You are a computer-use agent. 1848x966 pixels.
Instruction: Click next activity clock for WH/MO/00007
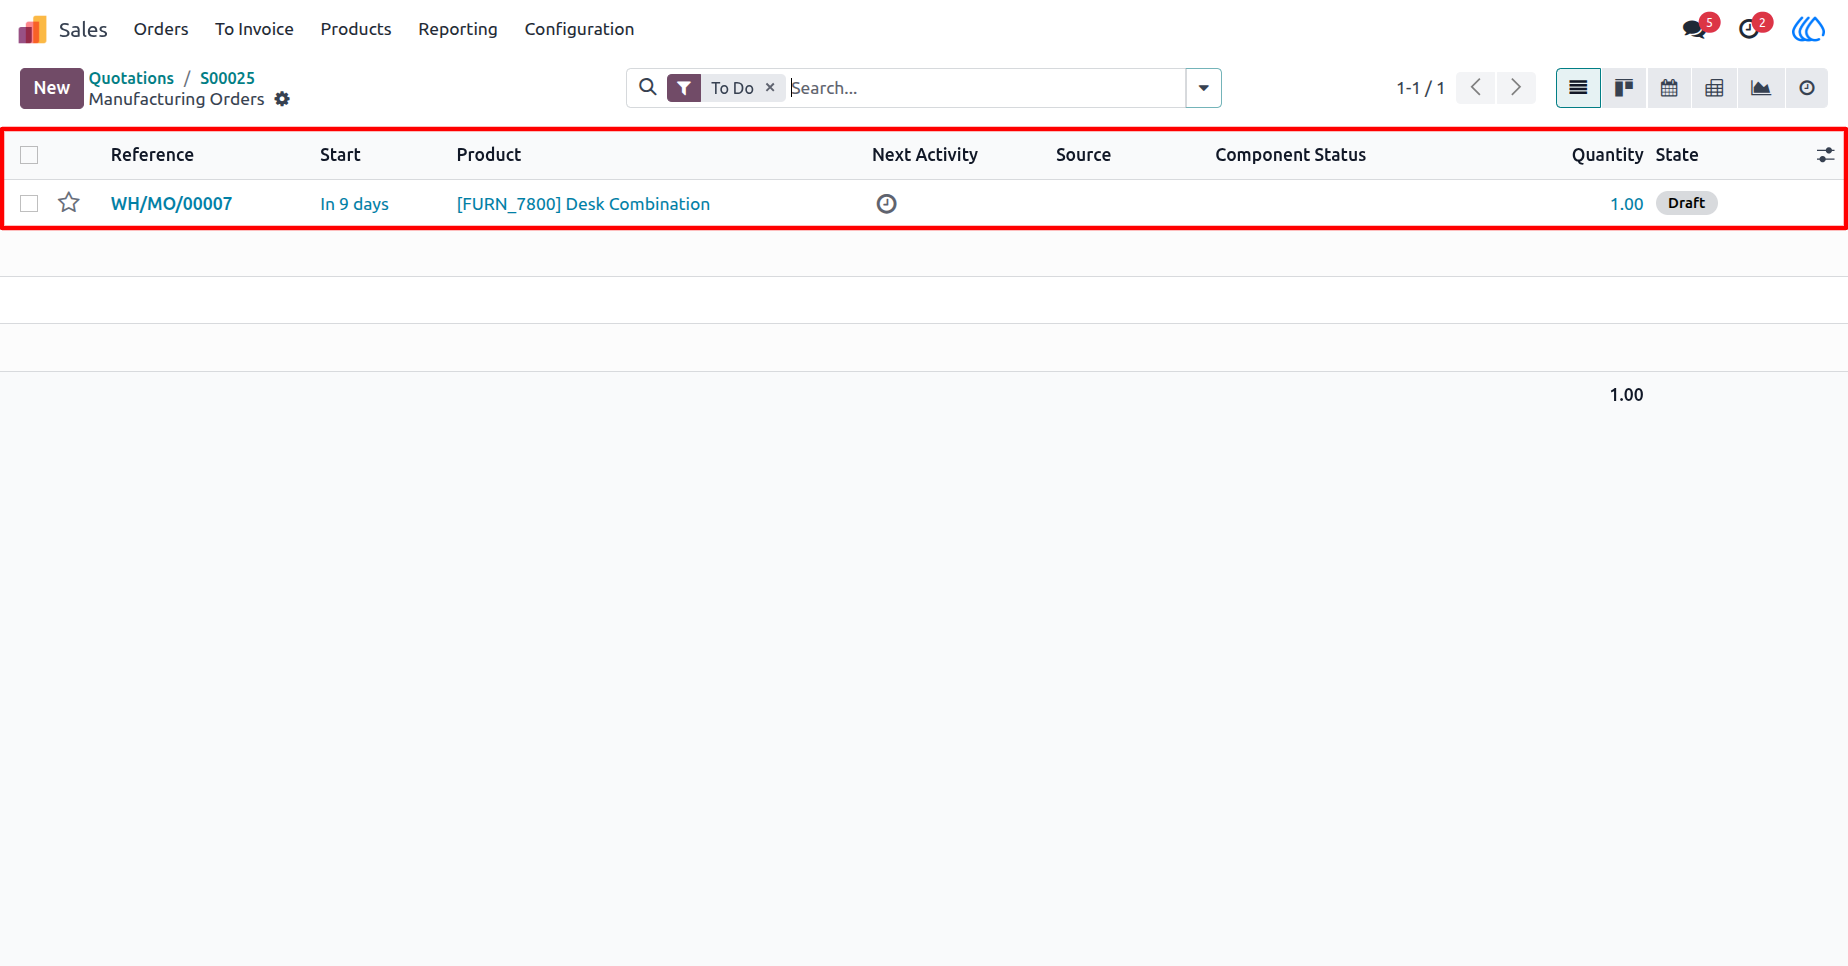tap(886, 204)
